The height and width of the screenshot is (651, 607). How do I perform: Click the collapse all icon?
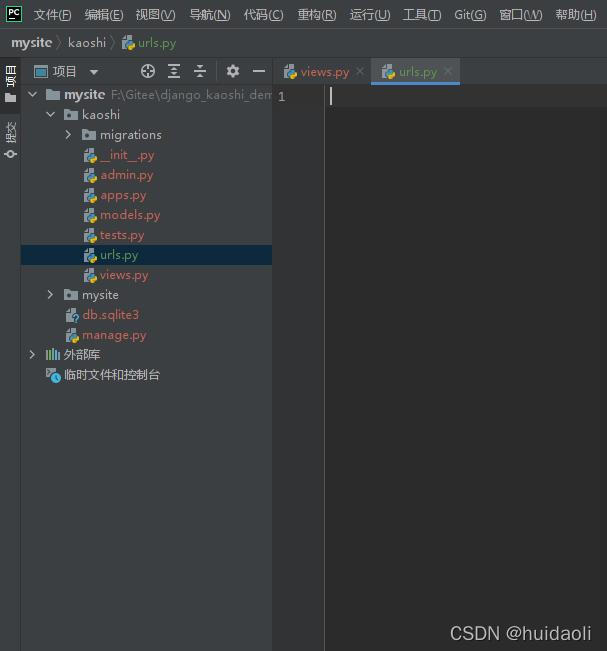point(200,71)
